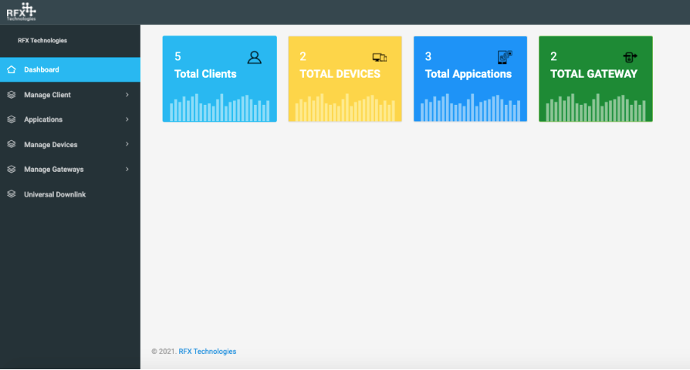Click the bar chart on Total Applications card
Image resolution: width=690 pixels, height=370 pixels.
coord(470,107)
